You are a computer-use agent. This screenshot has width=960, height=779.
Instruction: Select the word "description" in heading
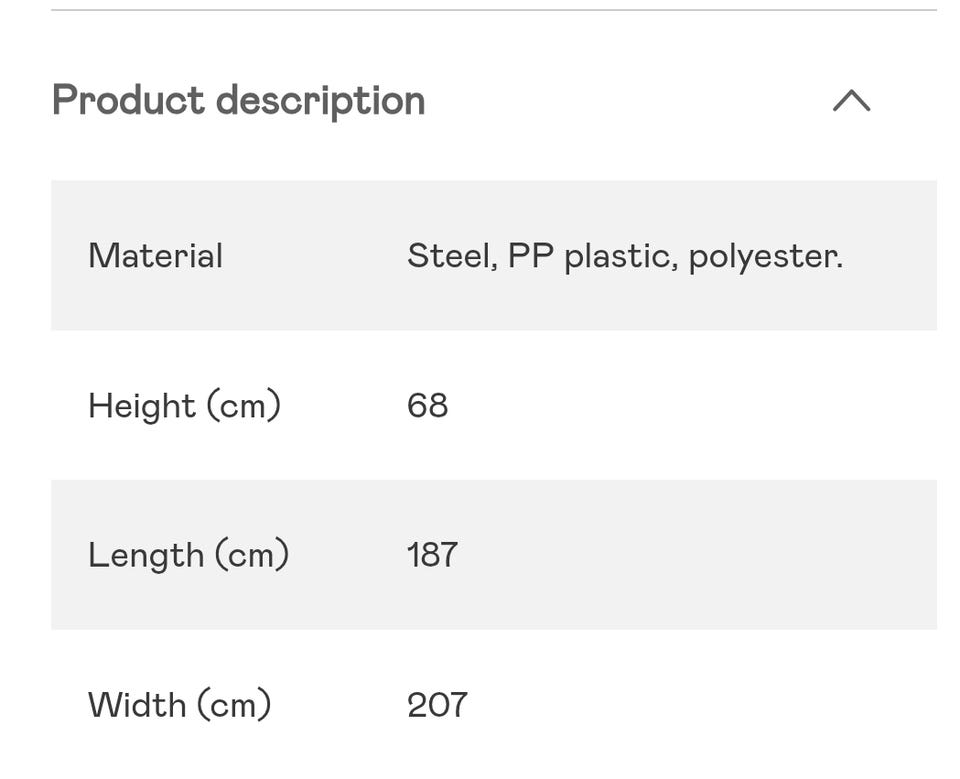(320, 101)
